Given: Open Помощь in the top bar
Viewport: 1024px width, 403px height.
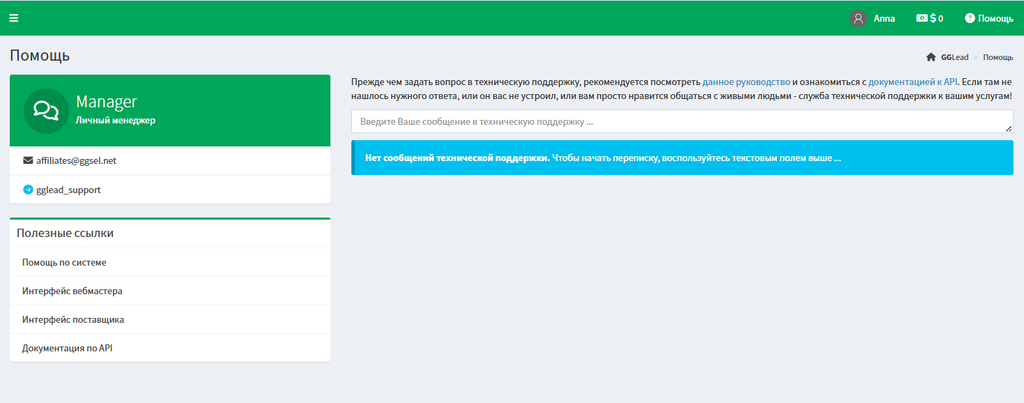Looking at the screenshot, I should point(989,19).
